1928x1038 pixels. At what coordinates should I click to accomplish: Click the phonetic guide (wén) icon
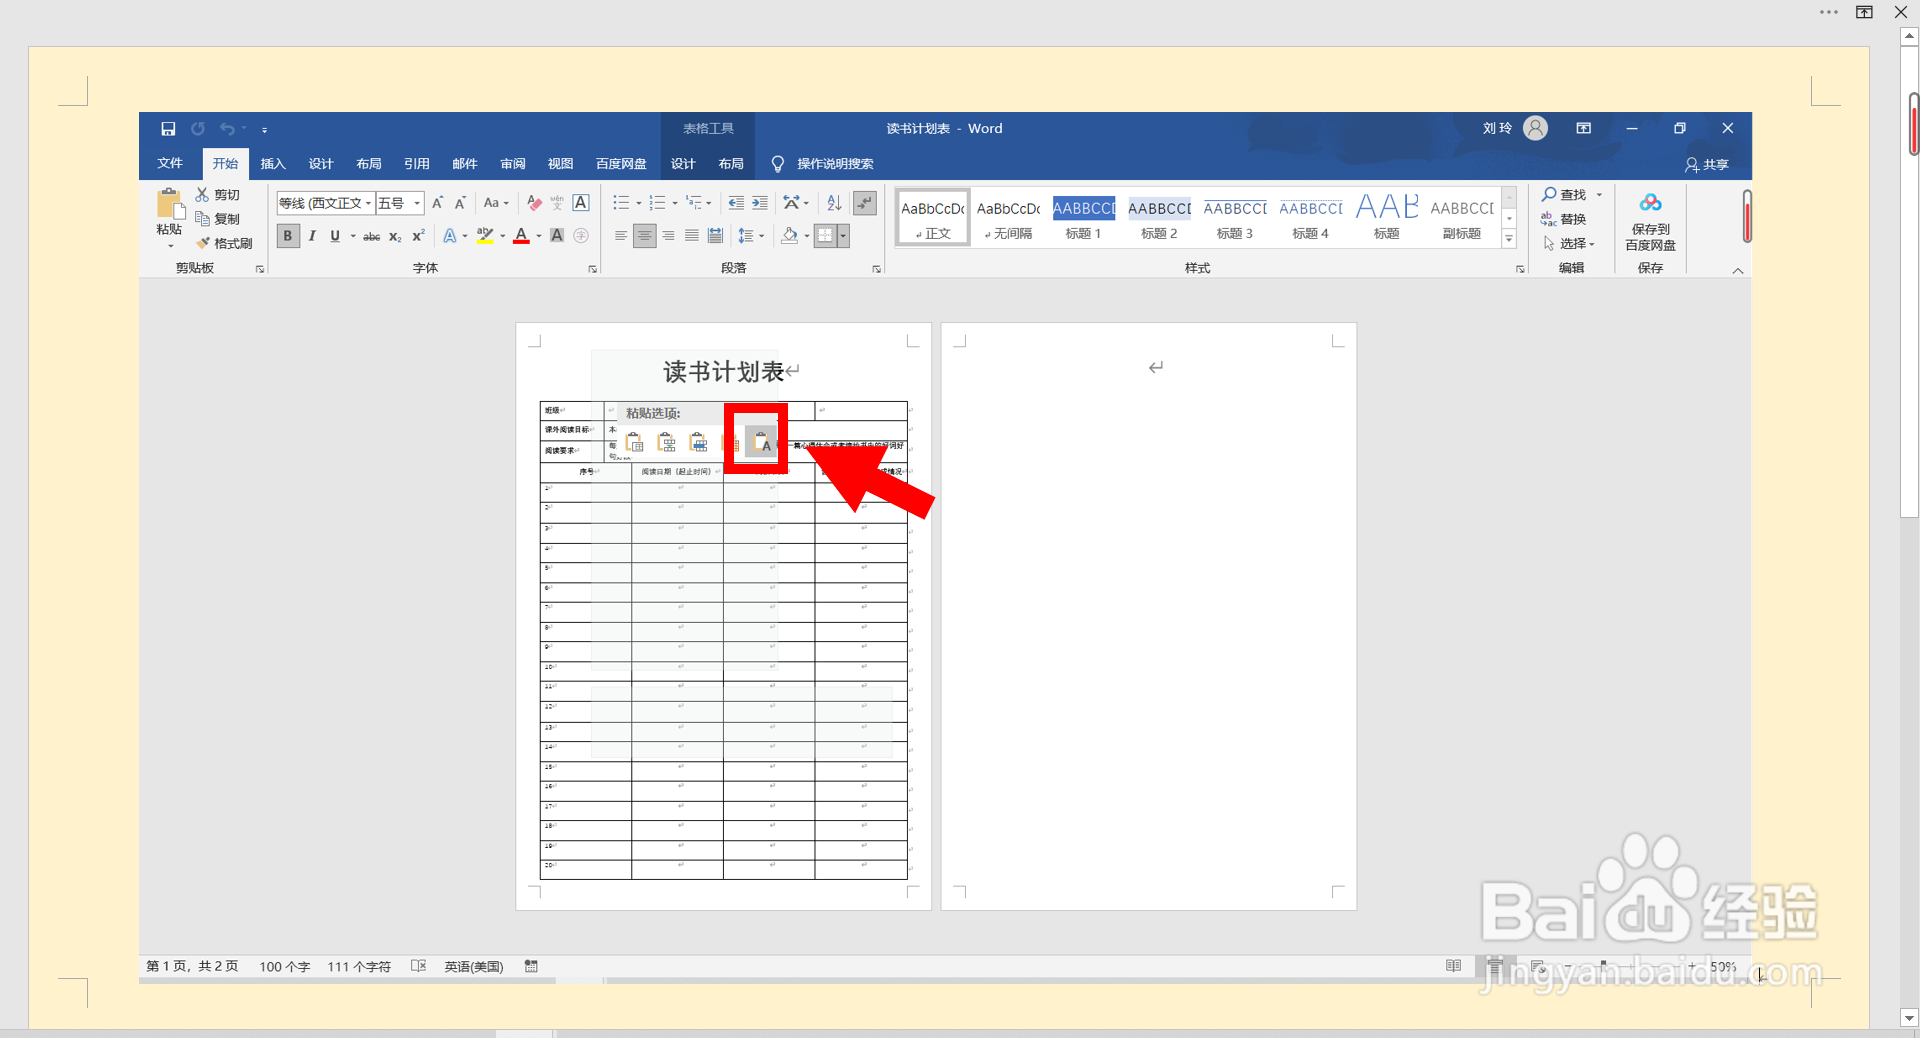pyautogui.click(x=557, y=203)
